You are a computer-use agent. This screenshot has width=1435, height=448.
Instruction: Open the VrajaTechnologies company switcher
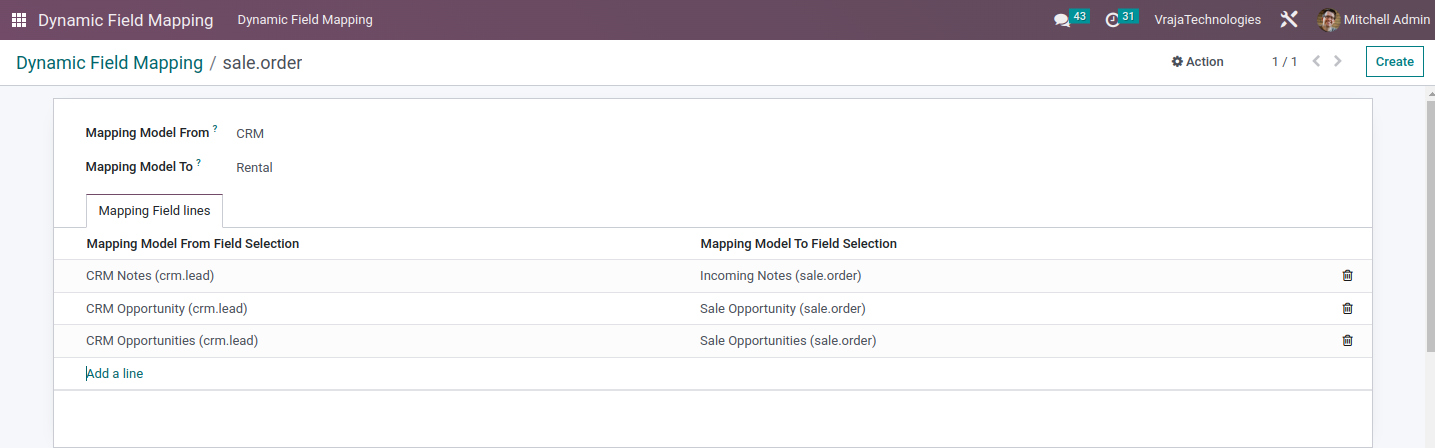pyautogui.click(x=1207, y=20)
